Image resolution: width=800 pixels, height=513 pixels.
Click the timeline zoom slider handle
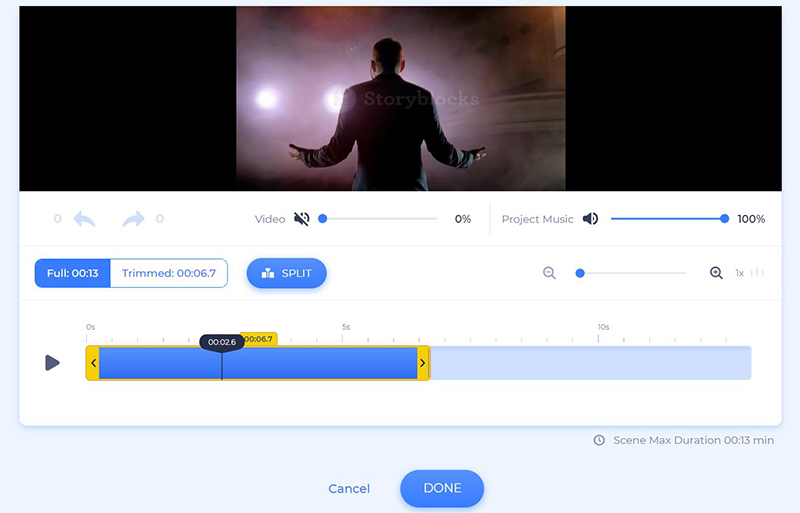pos(580,273)
